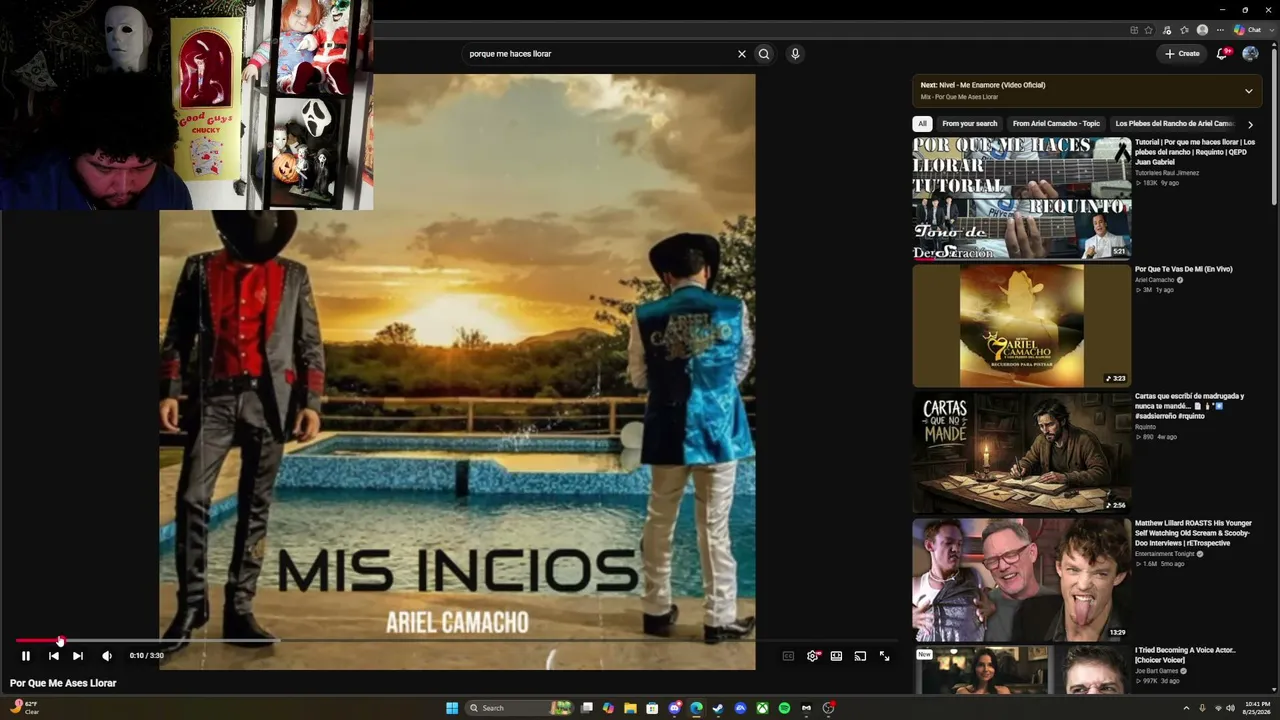Viewport: 1280px width, 720px height.
Task: Select From Ariel Camacho - Topic chip
Action: coord(1056,124)
